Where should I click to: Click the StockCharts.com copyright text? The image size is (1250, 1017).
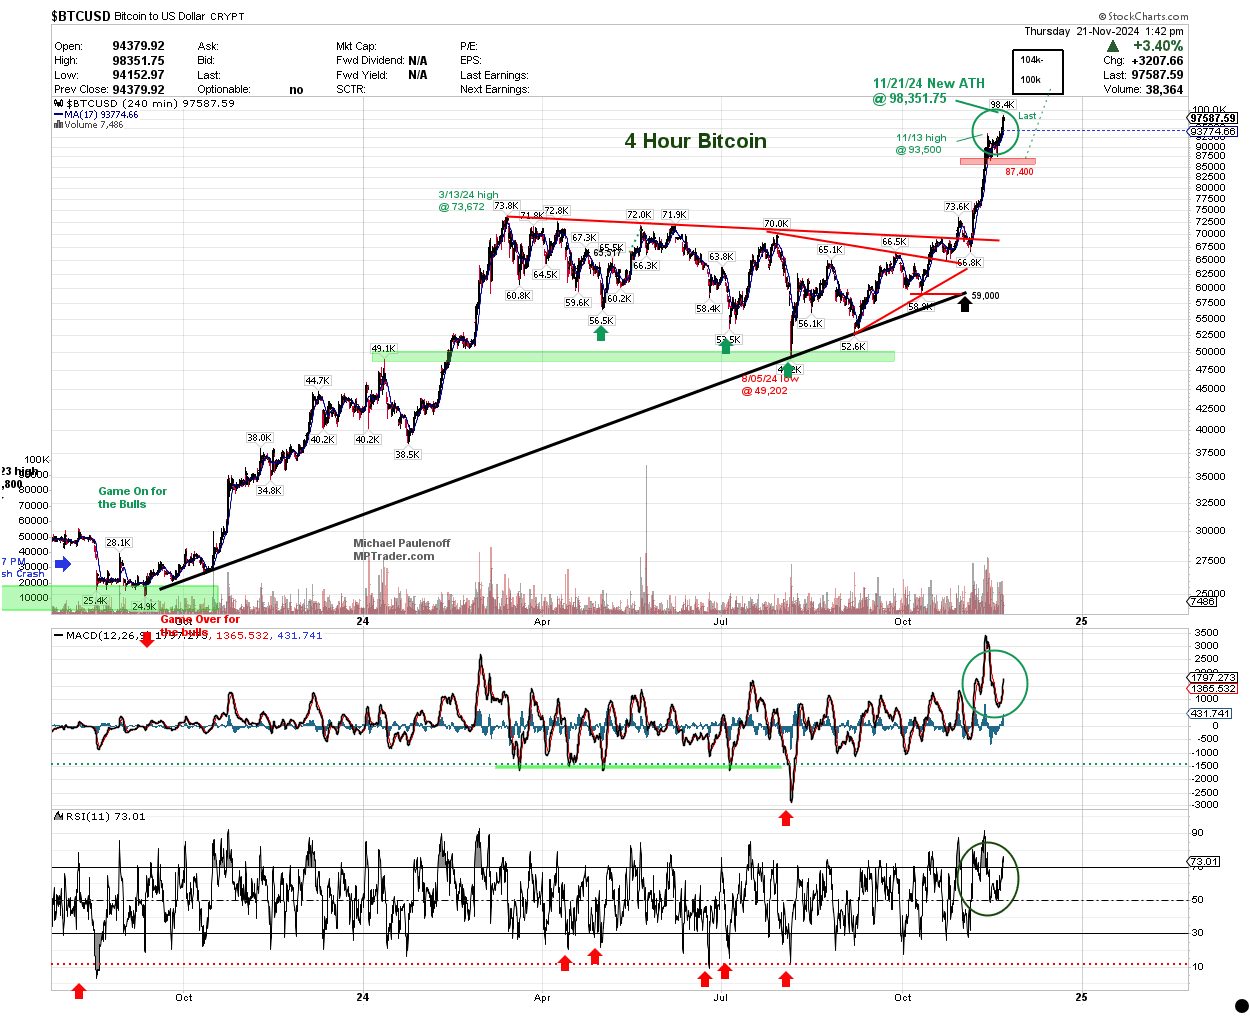pyautogui.click(x=1143, y=16)
